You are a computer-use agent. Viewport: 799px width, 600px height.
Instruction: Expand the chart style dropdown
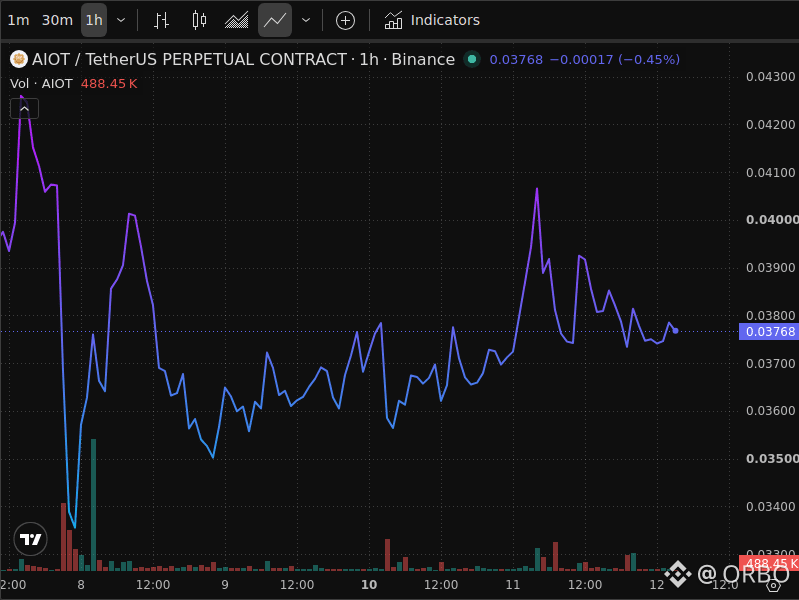(x=306, y=20)
